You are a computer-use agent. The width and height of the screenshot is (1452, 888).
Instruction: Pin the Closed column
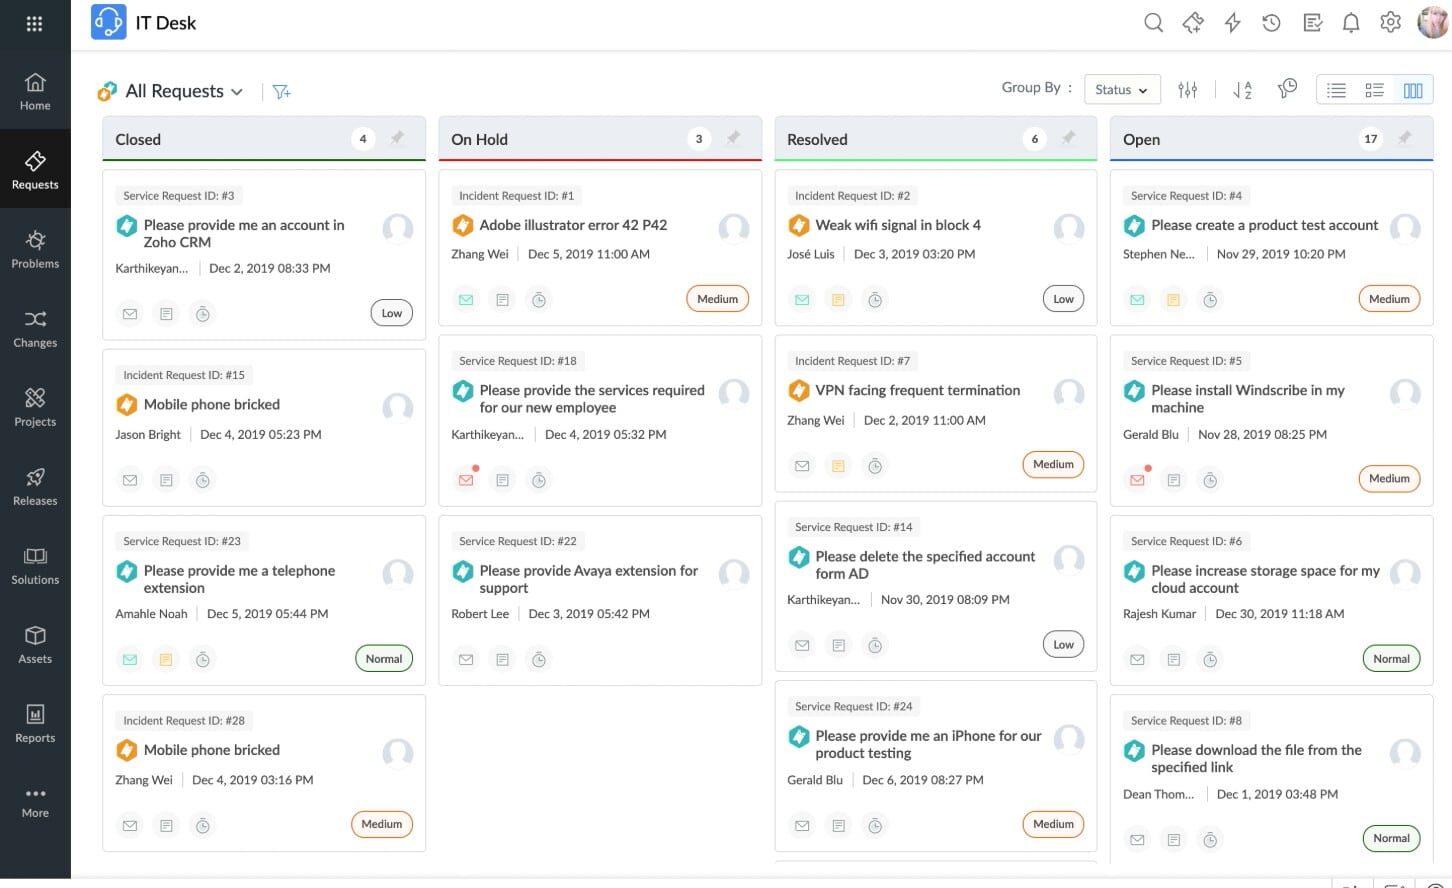[398, 139]
